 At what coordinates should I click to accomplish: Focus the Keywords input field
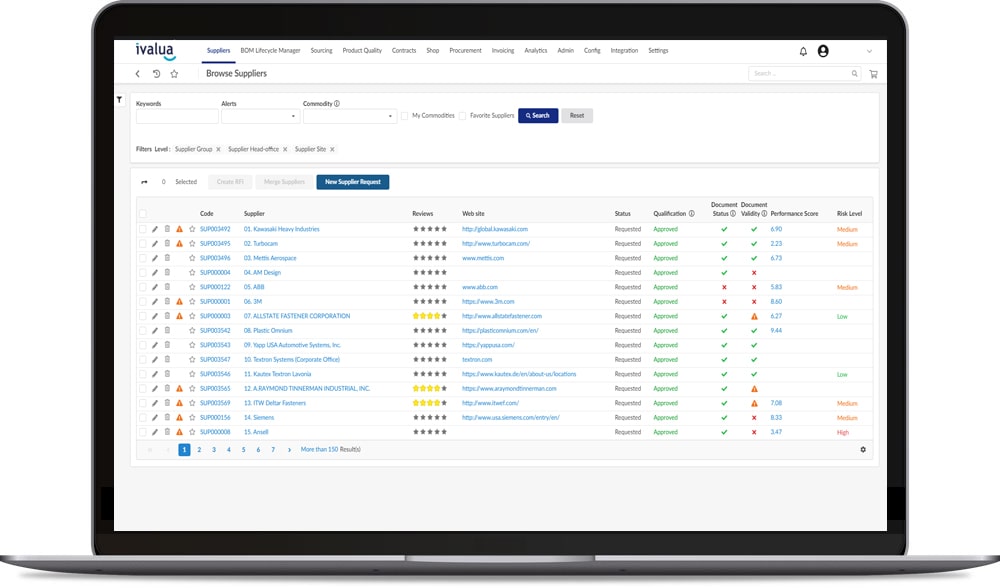177,116
